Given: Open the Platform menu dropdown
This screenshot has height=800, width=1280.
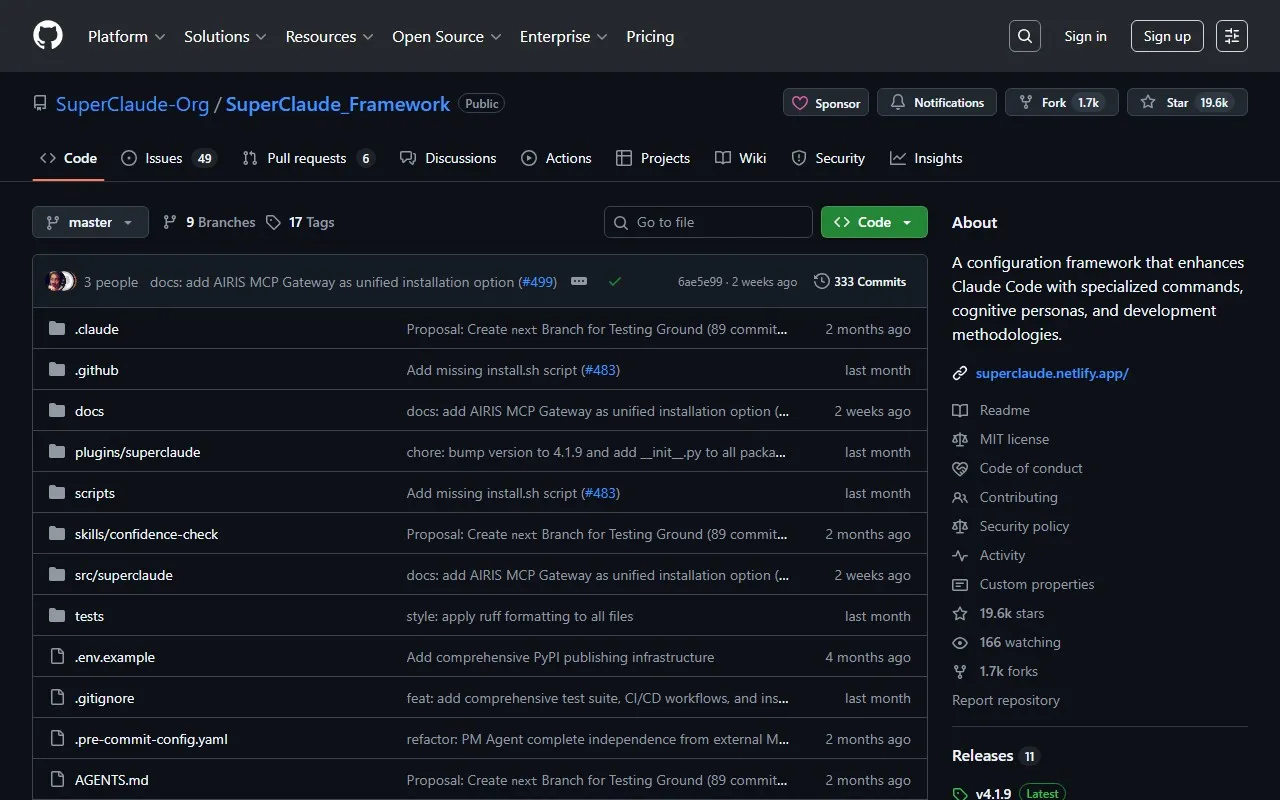Looking at the screenshot, I should 126,36.
